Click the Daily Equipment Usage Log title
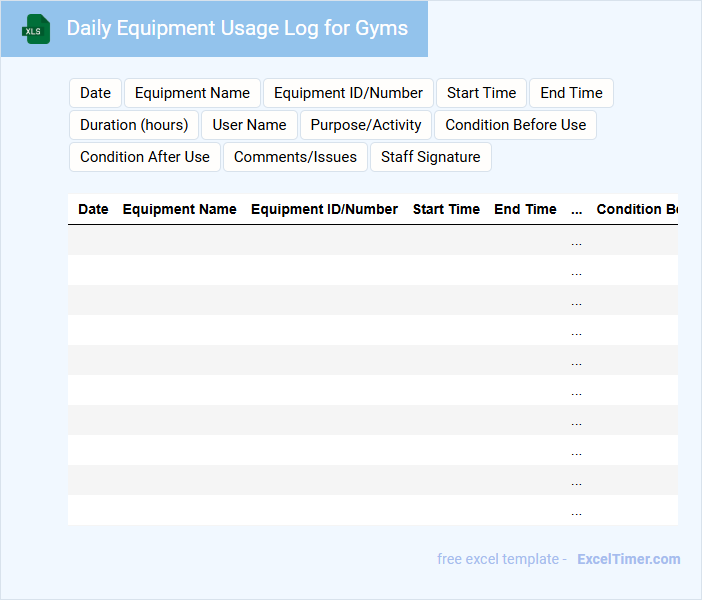702x600 pixels. point(237,28)
